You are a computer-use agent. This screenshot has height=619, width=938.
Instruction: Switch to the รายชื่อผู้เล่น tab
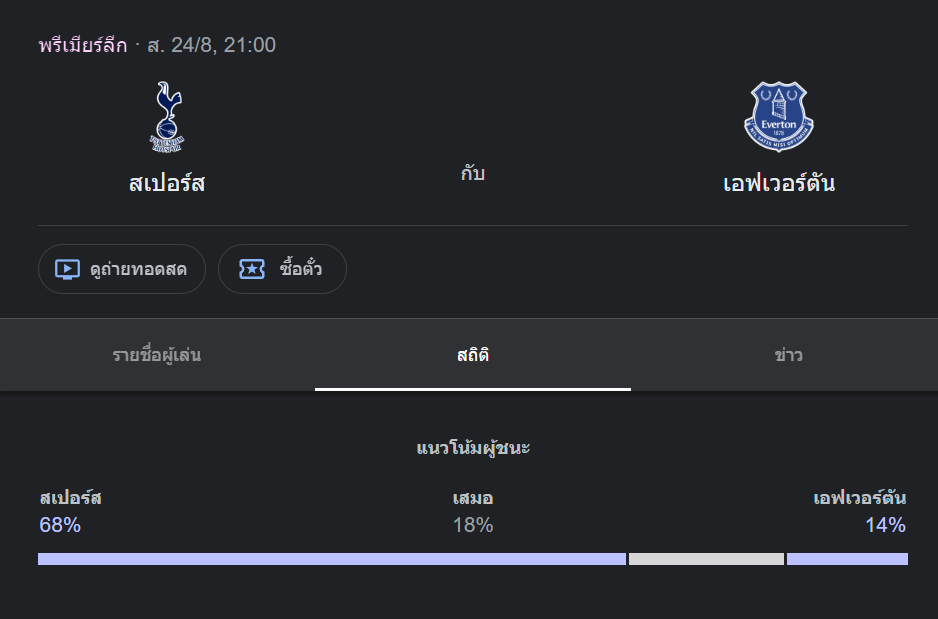157,355
